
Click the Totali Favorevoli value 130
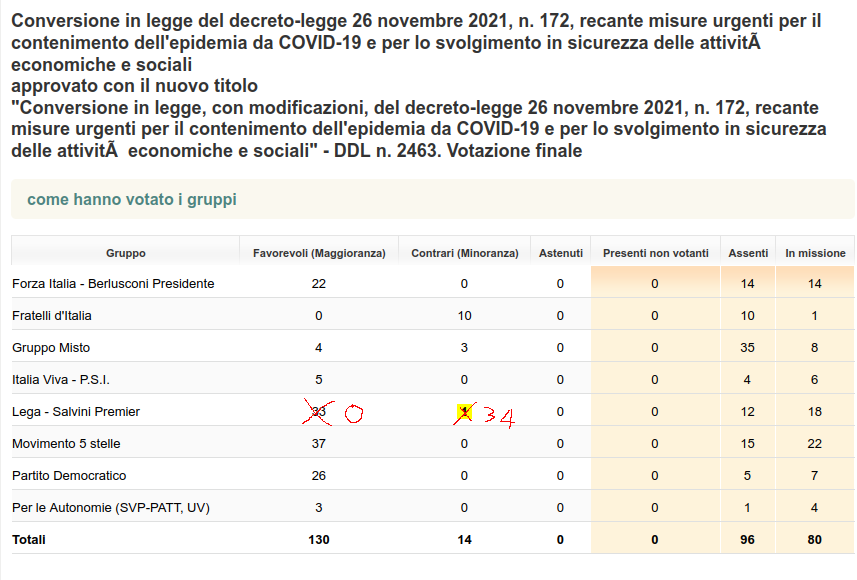tap(319, 540)
